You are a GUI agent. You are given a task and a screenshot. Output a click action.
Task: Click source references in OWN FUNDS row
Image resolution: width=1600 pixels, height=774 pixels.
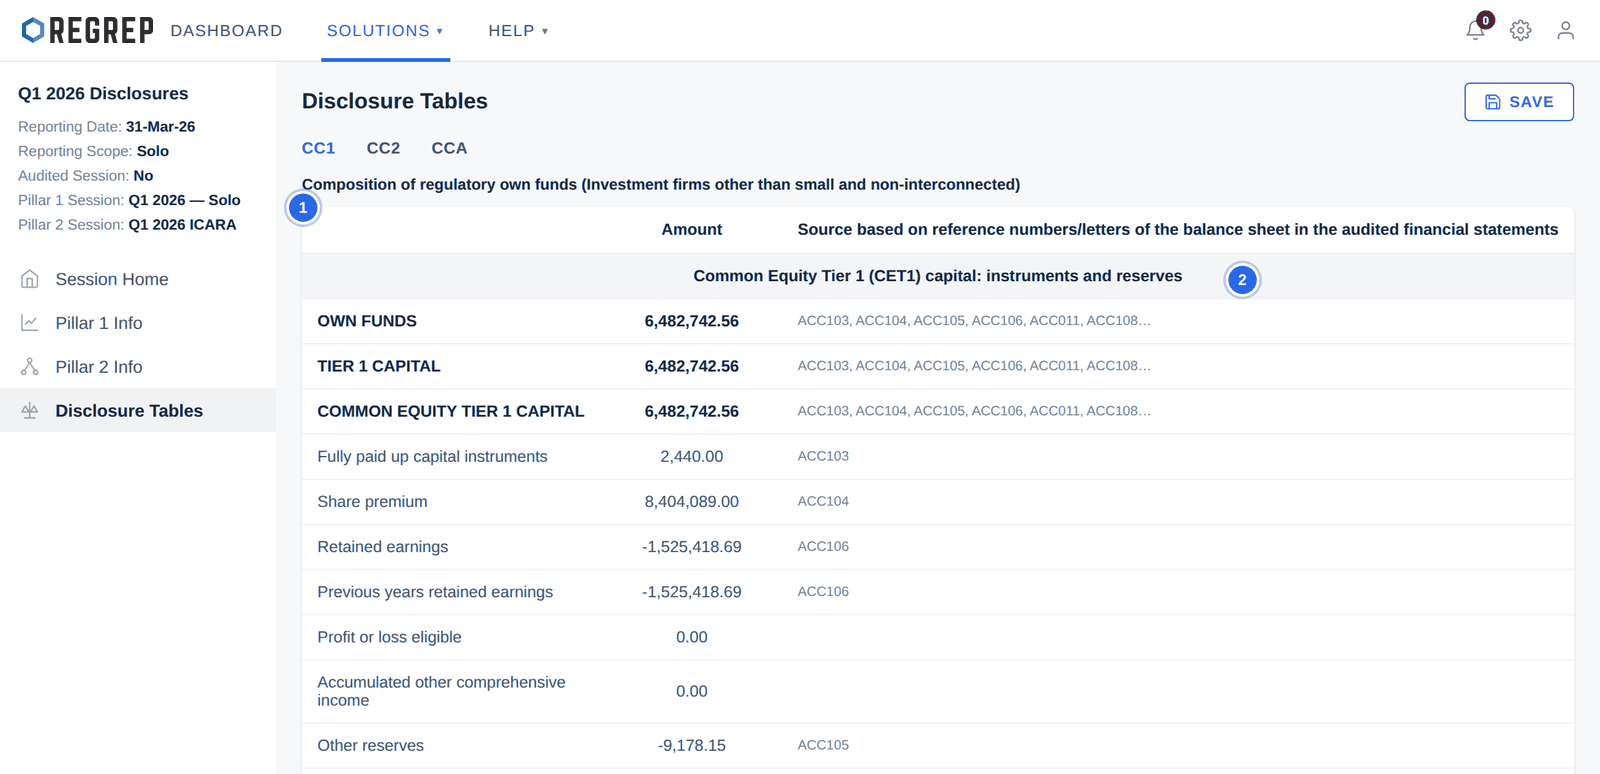click(x=974, y=321)
